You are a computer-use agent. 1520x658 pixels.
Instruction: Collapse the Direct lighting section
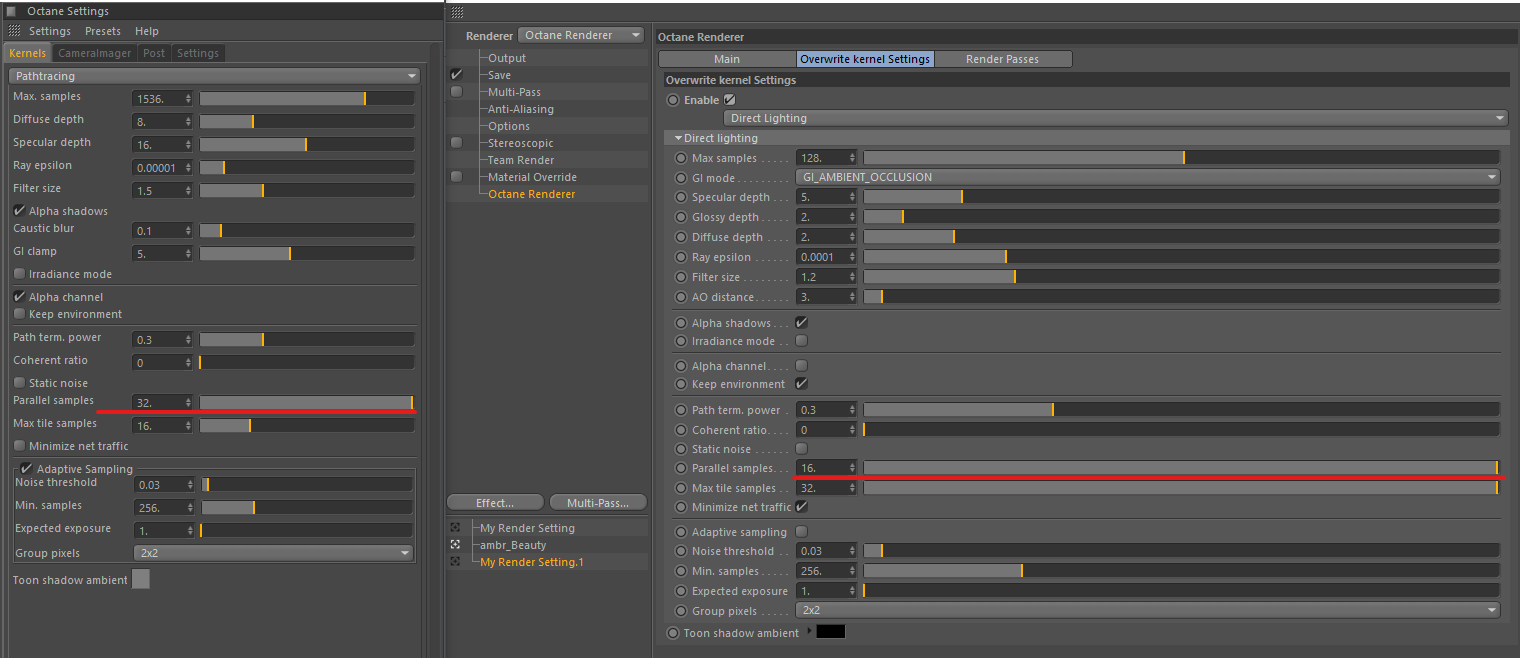[x=678, y=138]
